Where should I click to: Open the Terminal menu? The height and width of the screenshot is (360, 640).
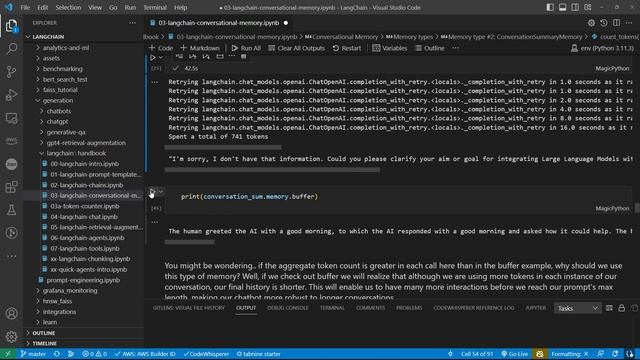155,7
